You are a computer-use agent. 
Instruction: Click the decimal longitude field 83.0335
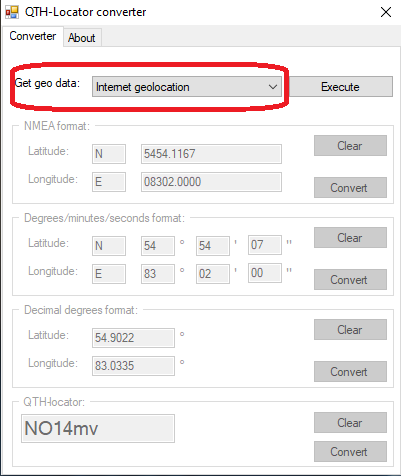click(133, 366)
